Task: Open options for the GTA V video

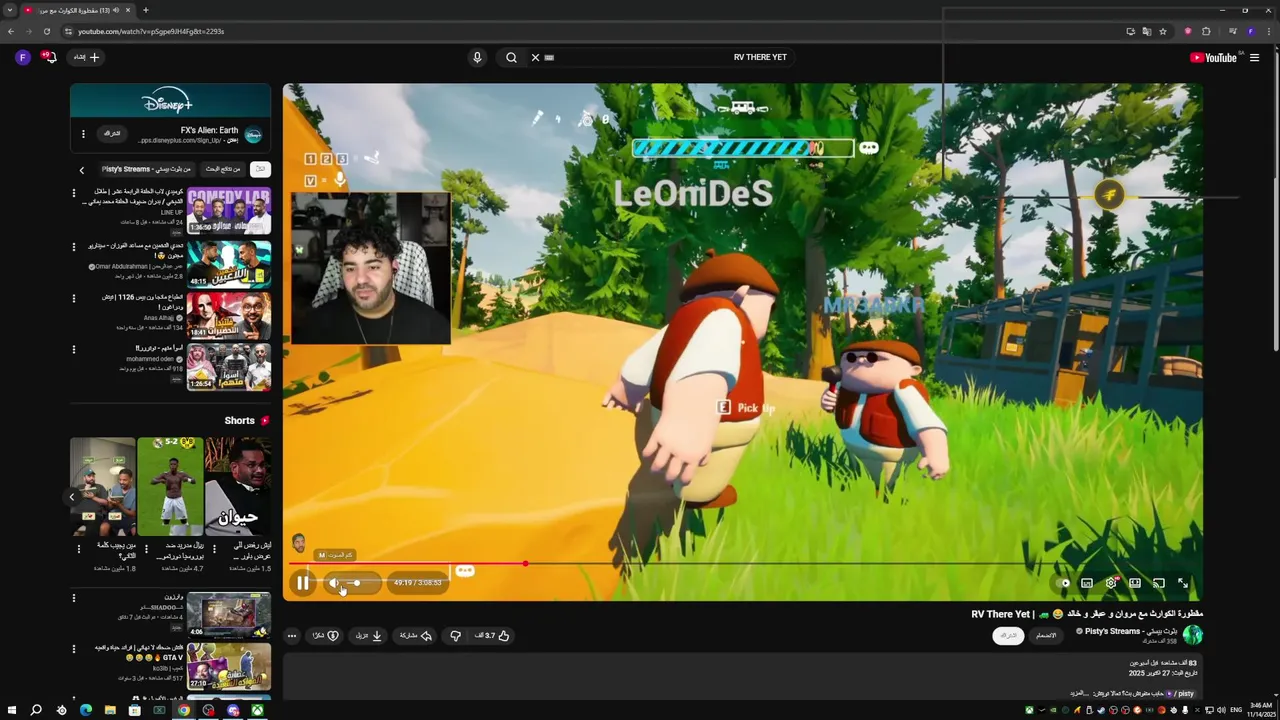Action: 73,650
